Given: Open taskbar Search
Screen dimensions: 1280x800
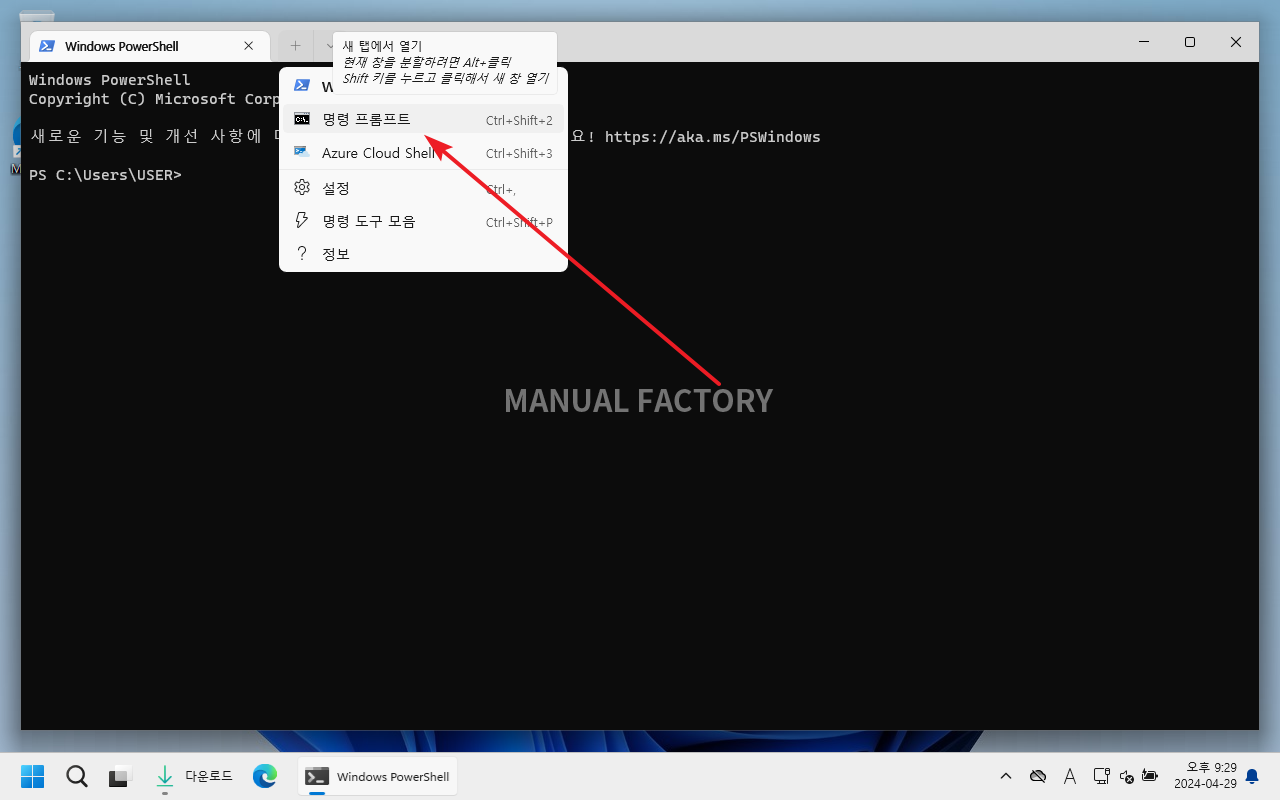Looking at the screenshot, I should tap(77, 776).
